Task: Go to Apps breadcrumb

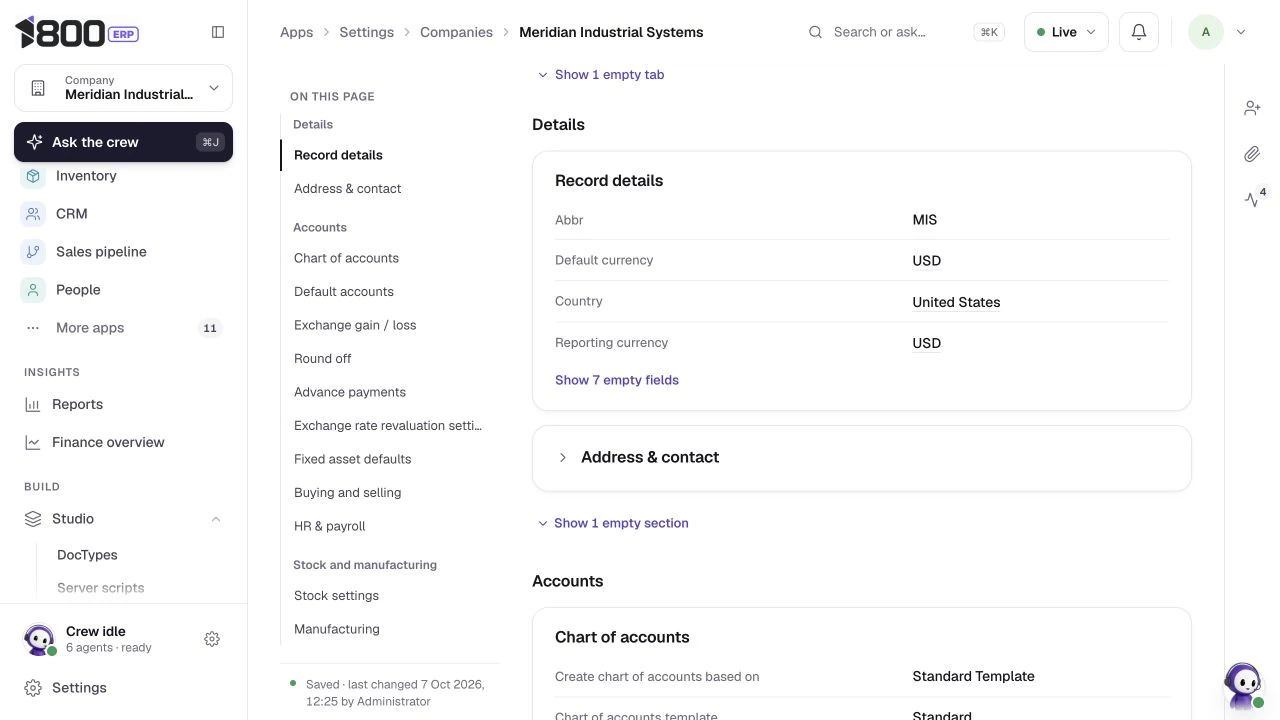Action: tap(297, 32)
